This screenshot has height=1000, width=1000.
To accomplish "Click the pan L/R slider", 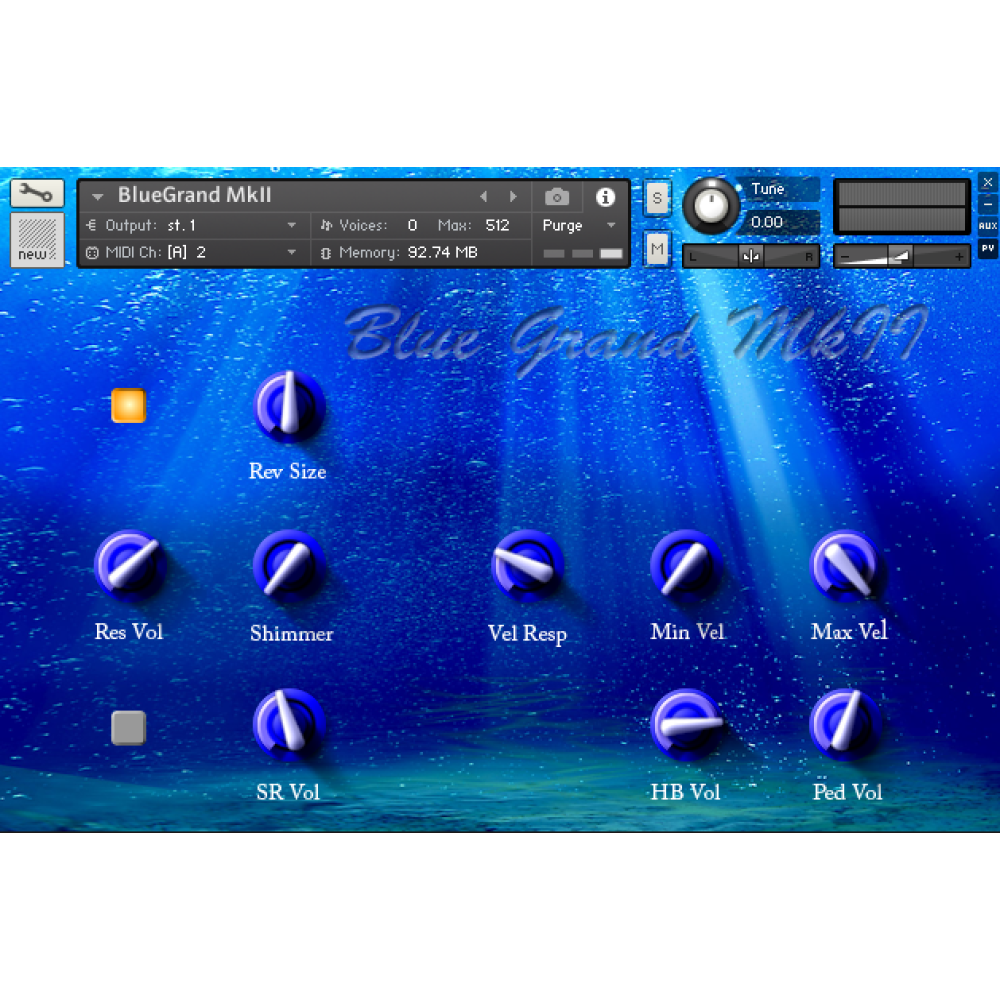I will tap(751, 256).
